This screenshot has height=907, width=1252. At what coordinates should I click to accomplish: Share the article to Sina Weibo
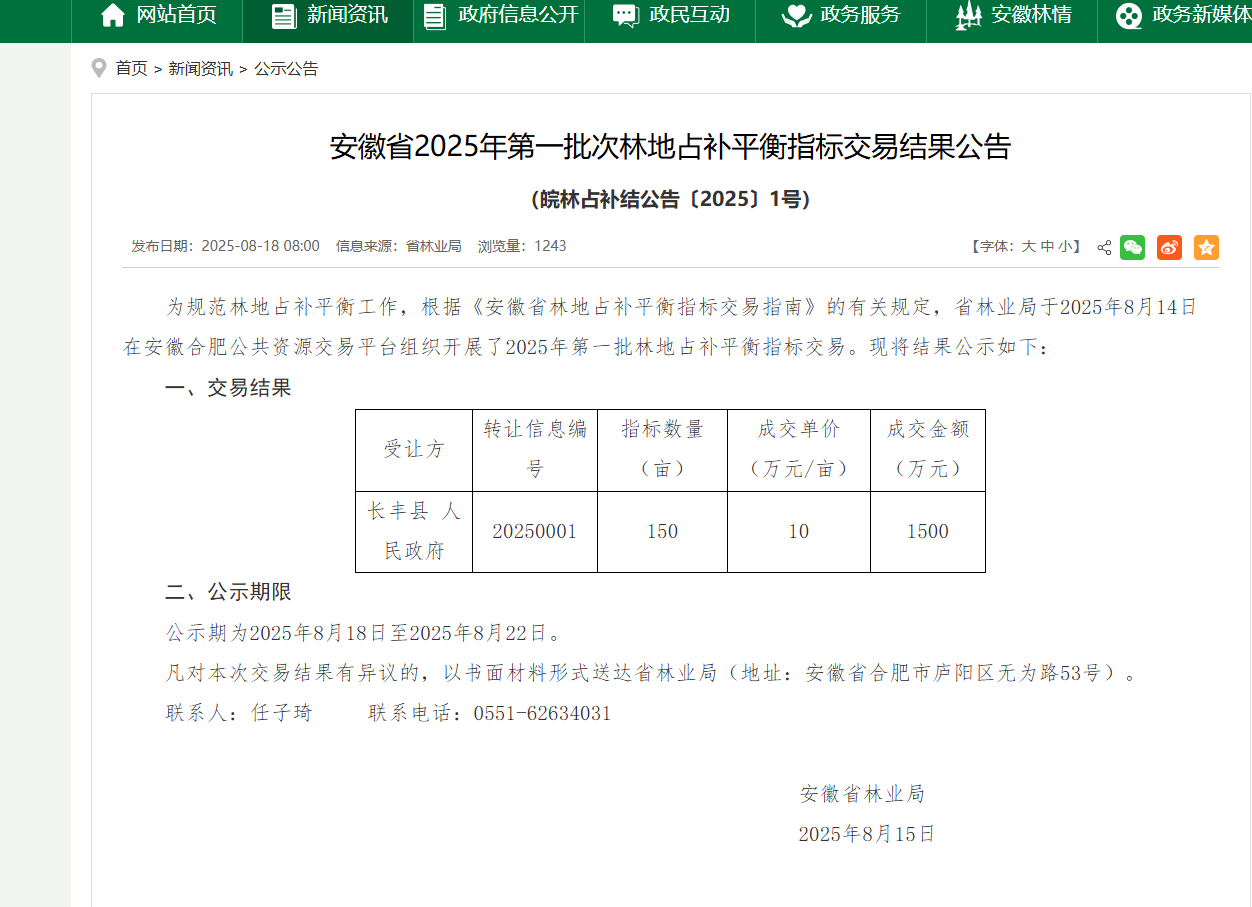pyautogui.click(x=1169, y=247)
